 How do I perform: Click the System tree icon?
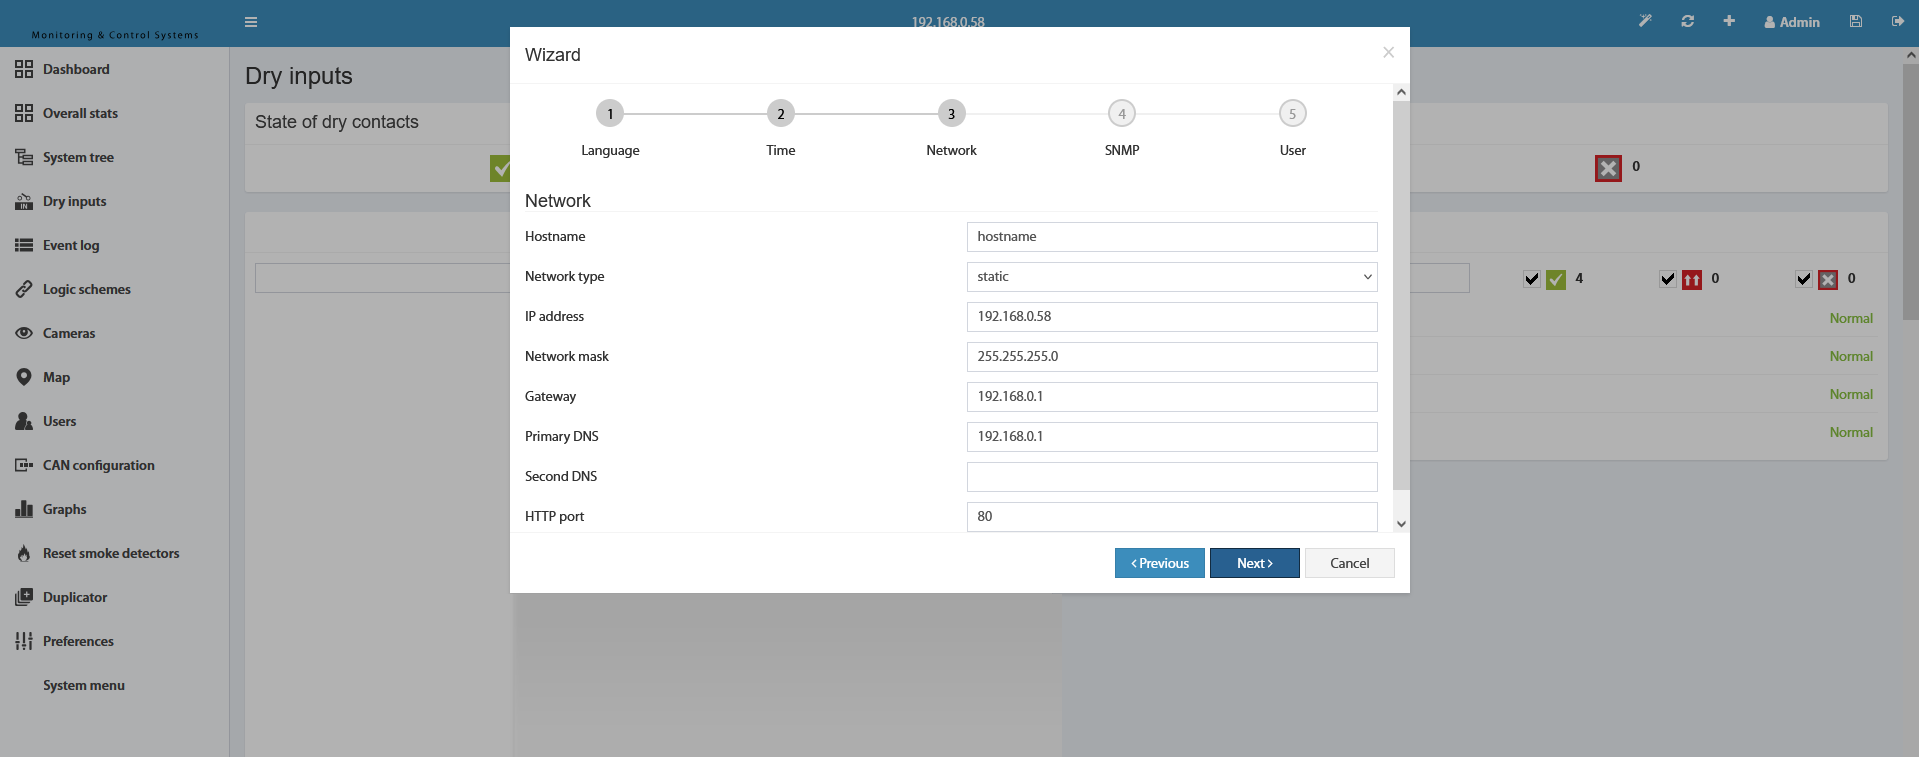[24, 157]
